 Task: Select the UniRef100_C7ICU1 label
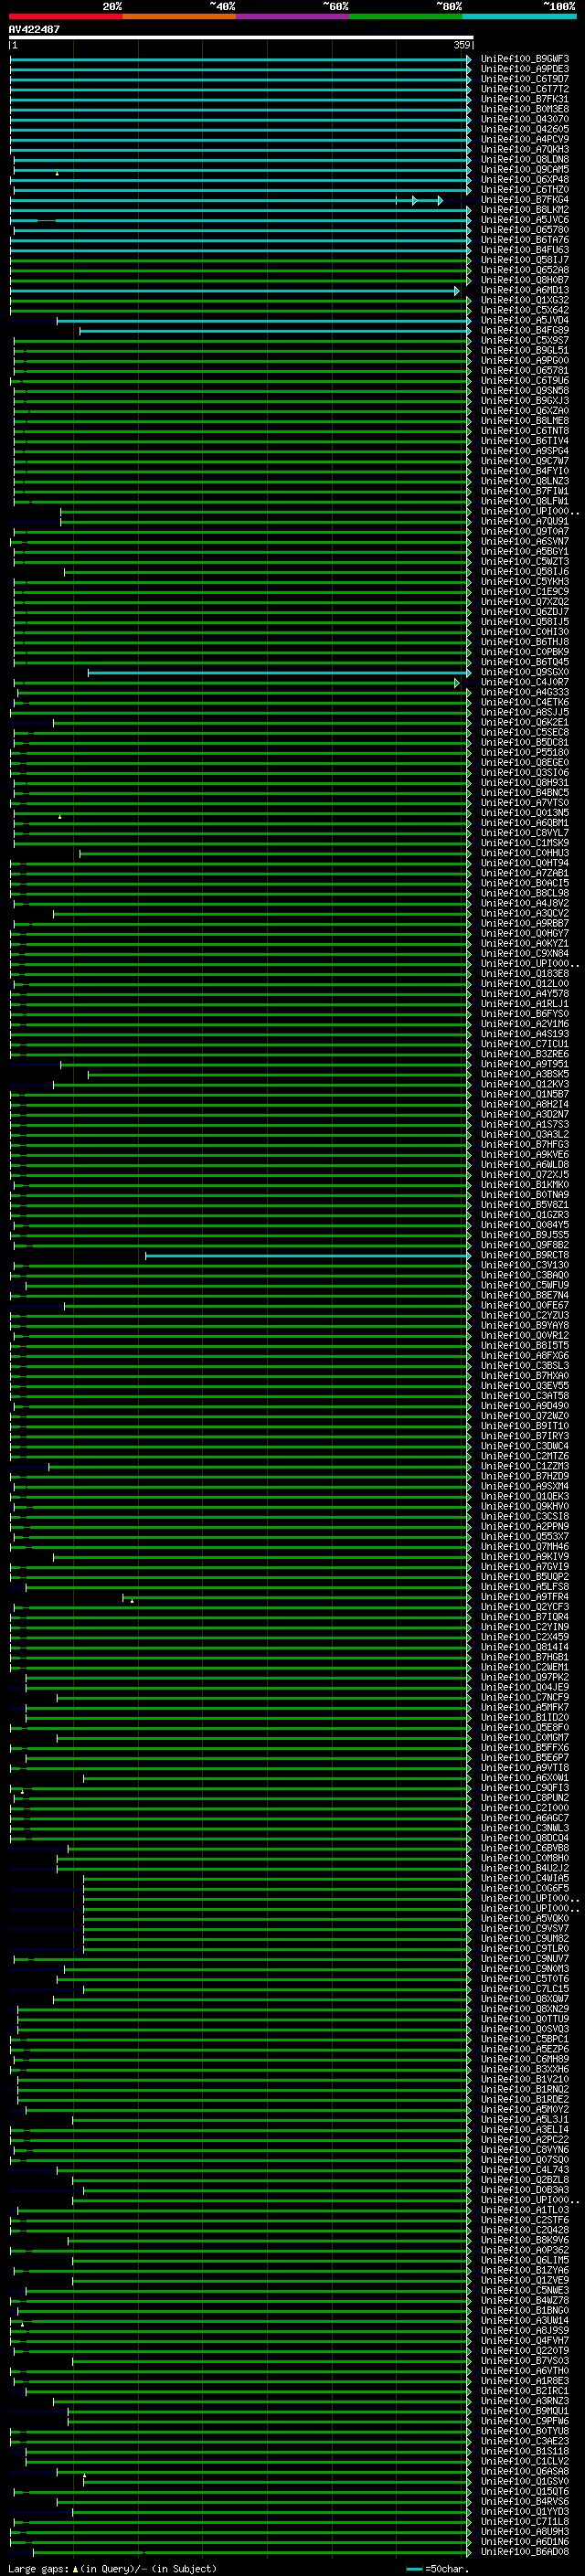(524, 1044)
